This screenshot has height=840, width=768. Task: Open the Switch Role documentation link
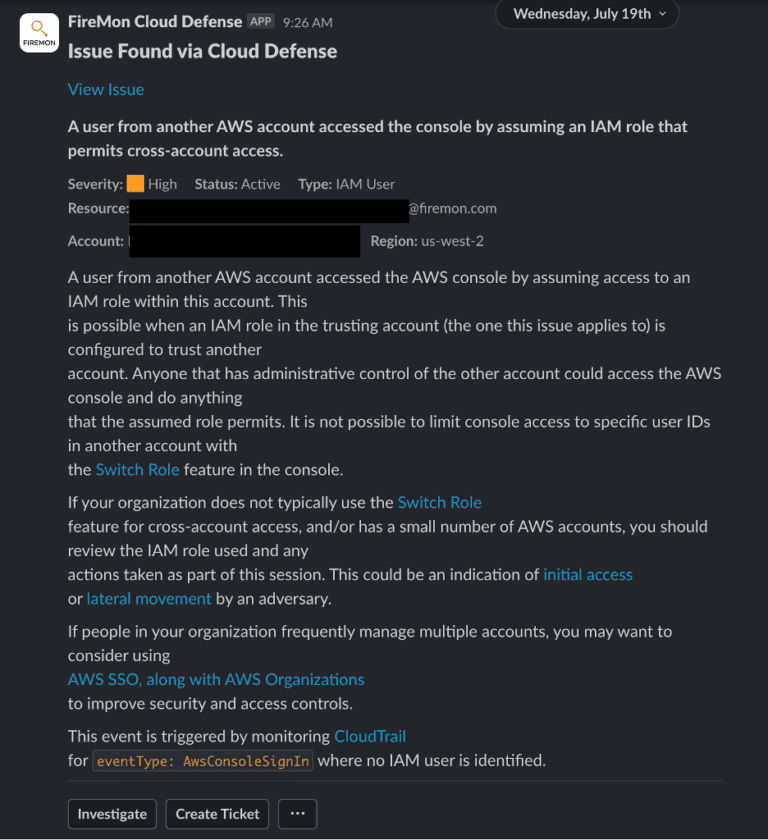point(138,468)
